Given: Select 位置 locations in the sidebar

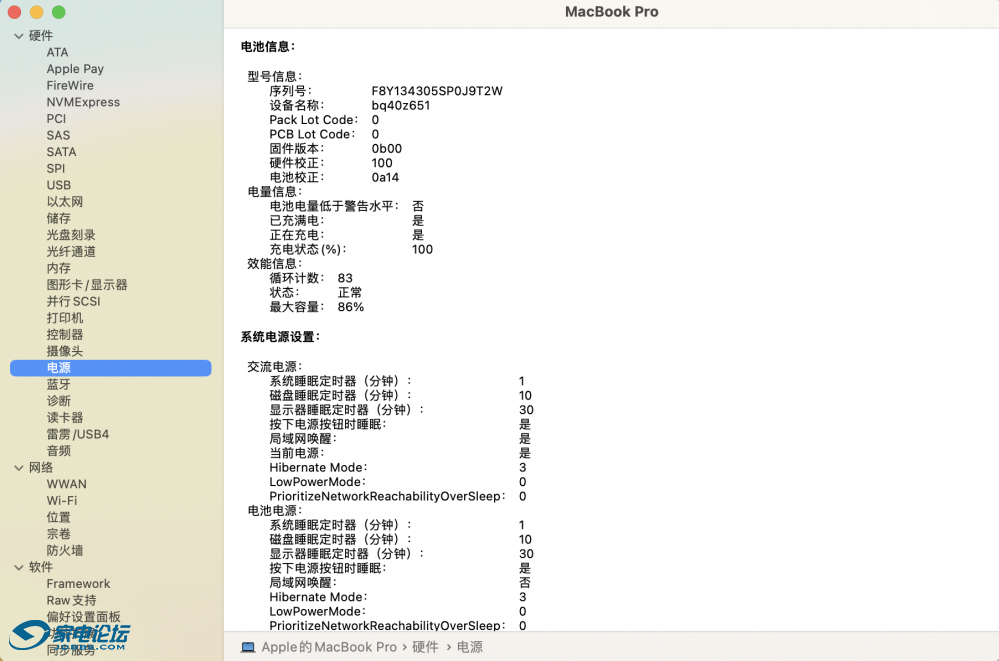Looking at the screenshot, I should (58, 517).
